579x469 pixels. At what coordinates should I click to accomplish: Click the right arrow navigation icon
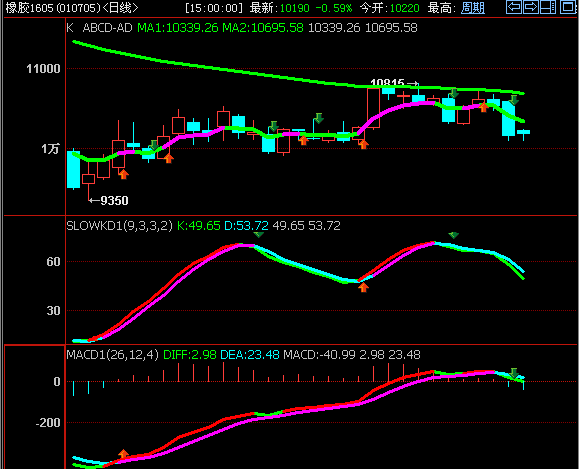click(531, 7)
